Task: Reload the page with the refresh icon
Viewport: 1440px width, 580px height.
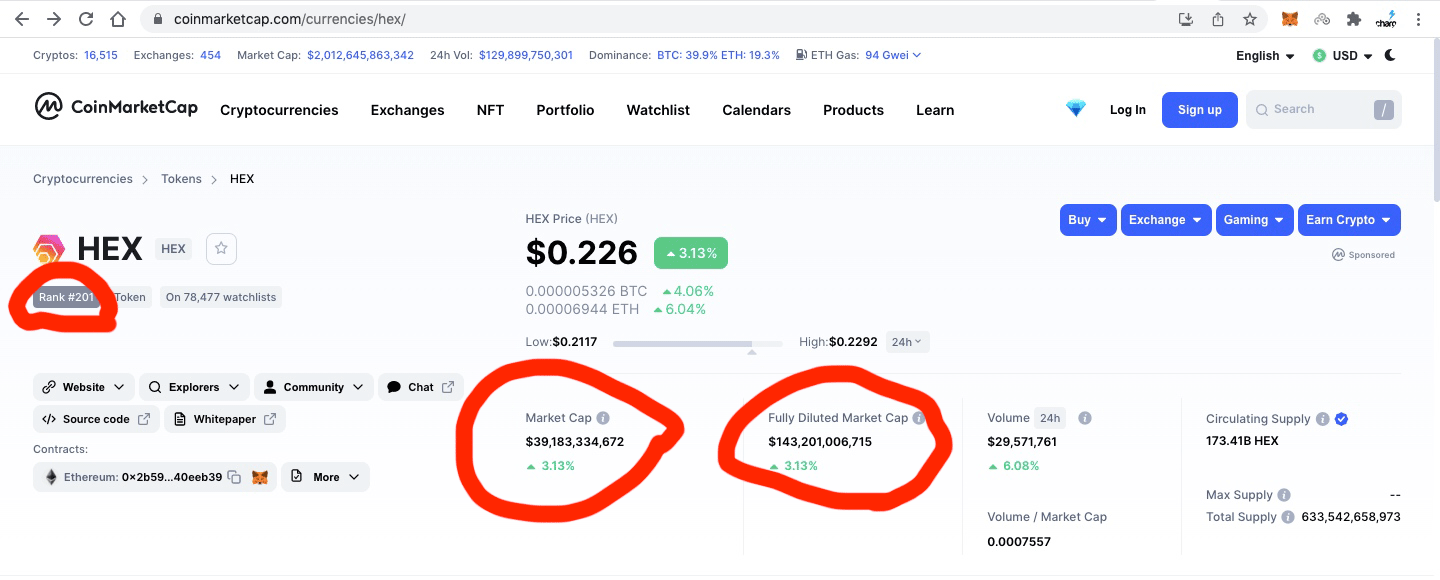Action: tap(86, 19)
